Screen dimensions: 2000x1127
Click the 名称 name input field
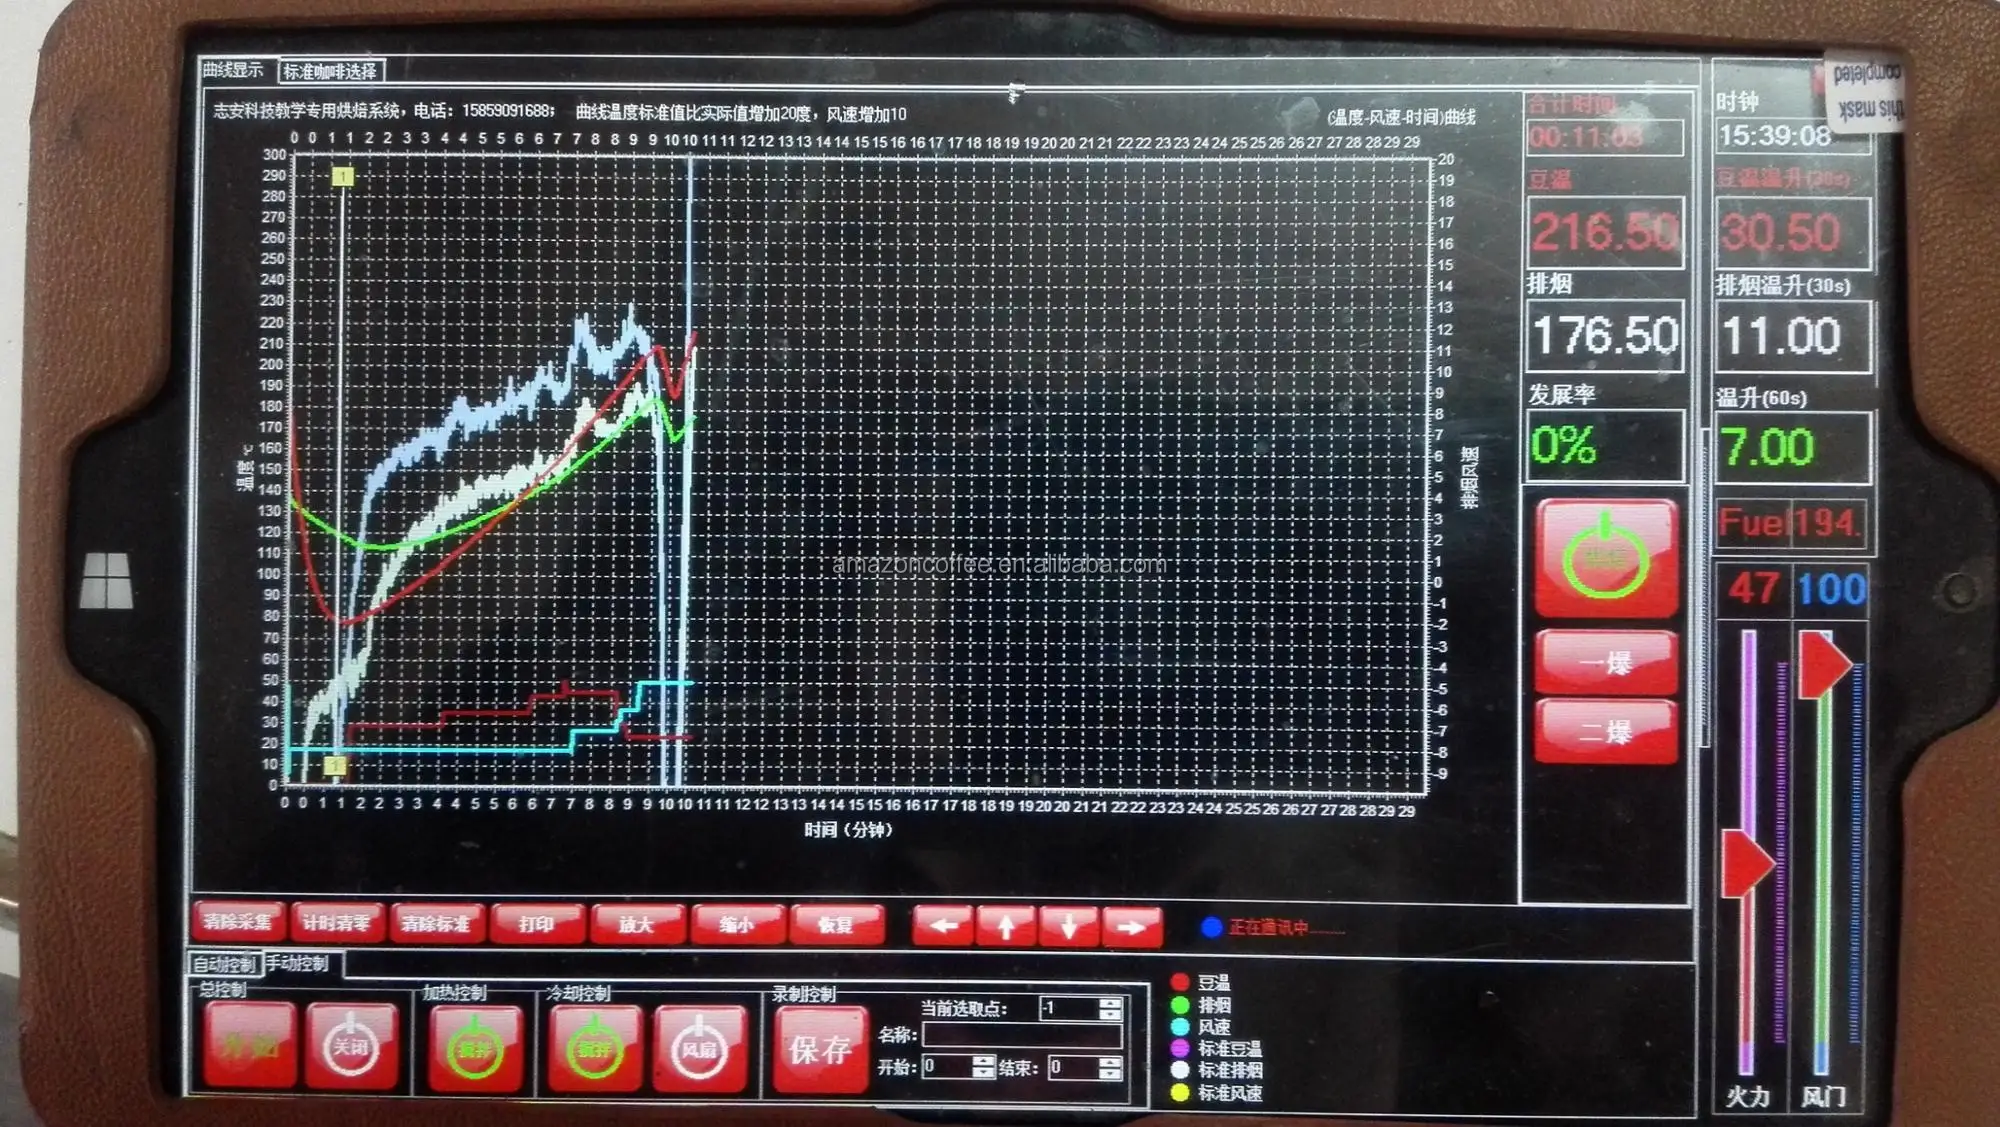(x=1021, y=1035)
